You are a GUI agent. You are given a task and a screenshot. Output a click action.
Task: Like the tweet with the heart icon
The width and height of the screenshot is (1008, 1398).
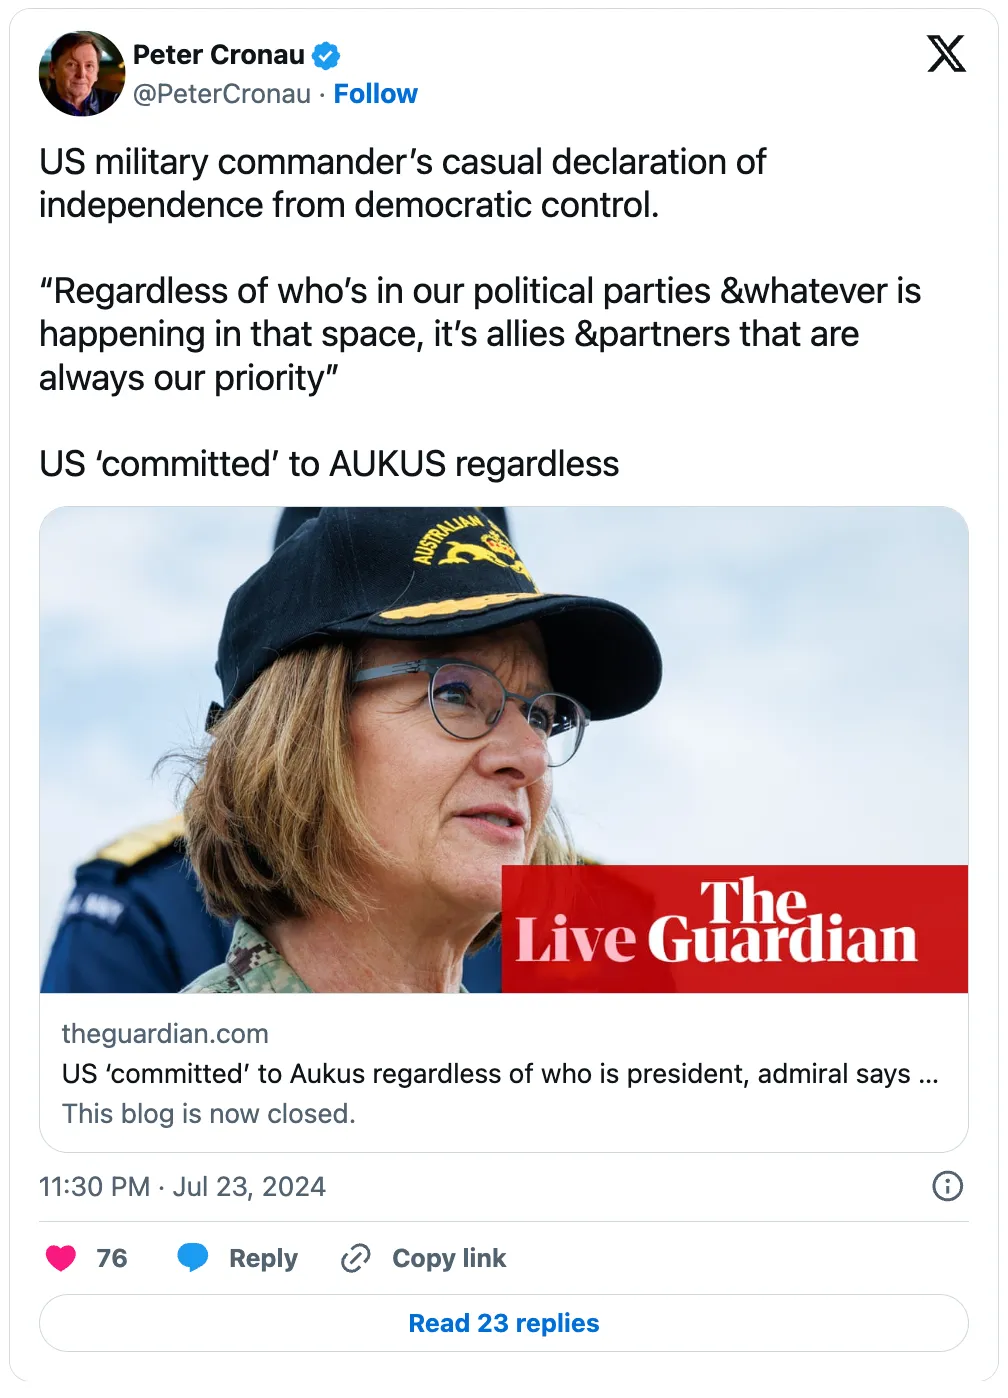[61, 1258]
